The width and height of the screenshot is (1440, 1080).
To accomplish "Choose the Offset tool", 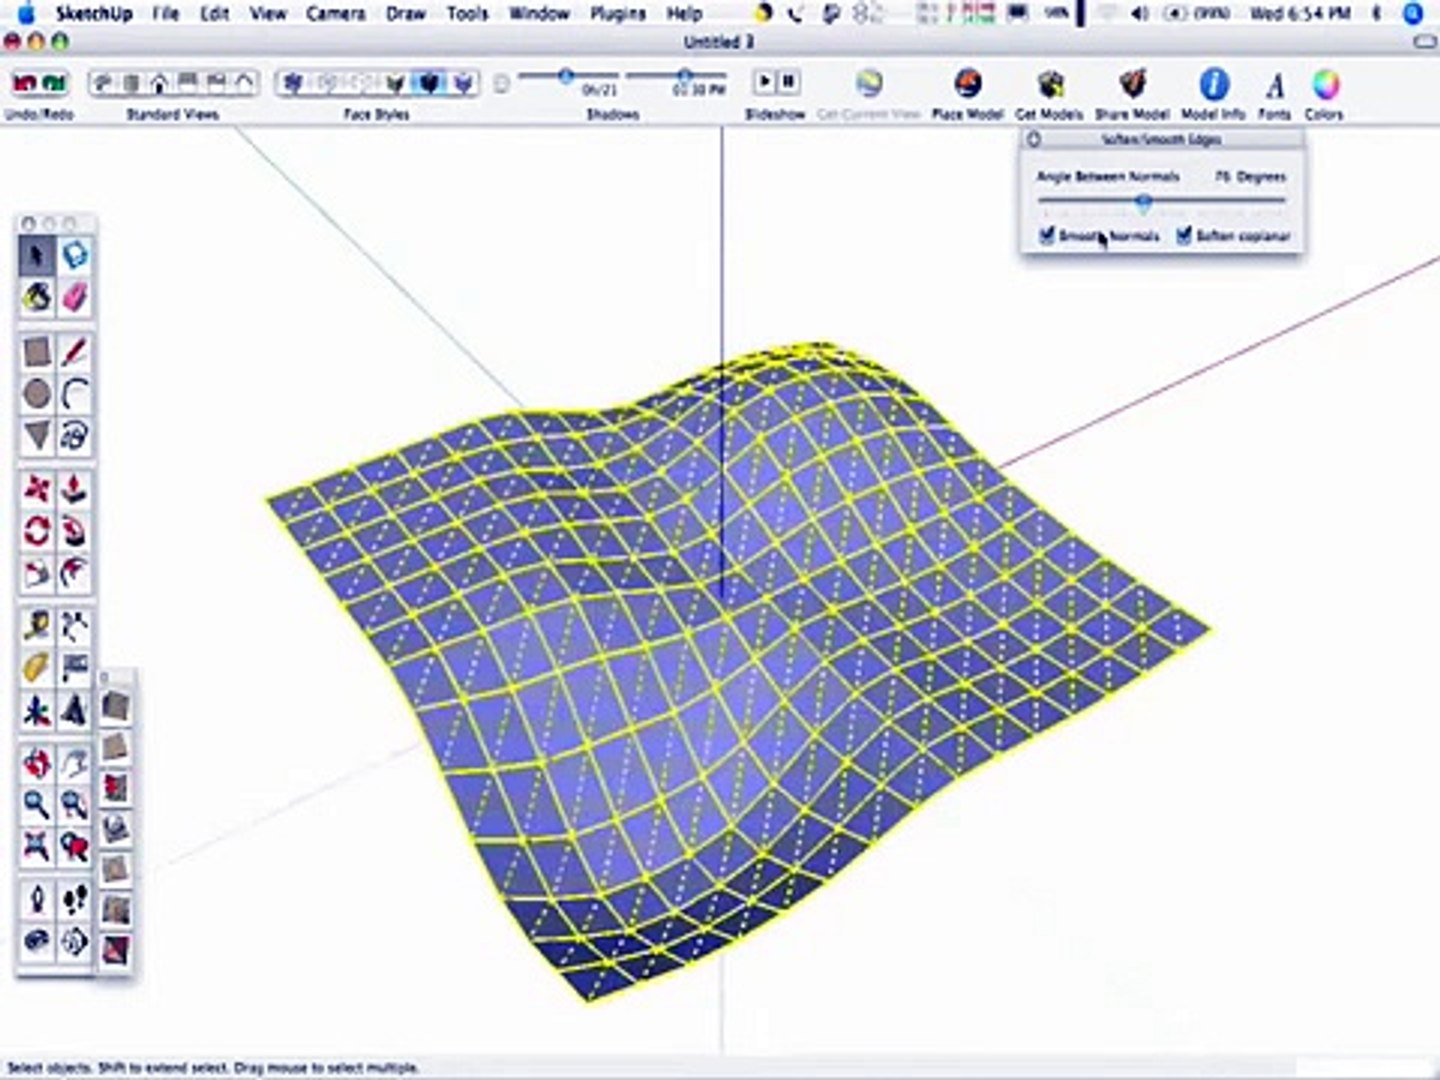I will tap(75, 572).
